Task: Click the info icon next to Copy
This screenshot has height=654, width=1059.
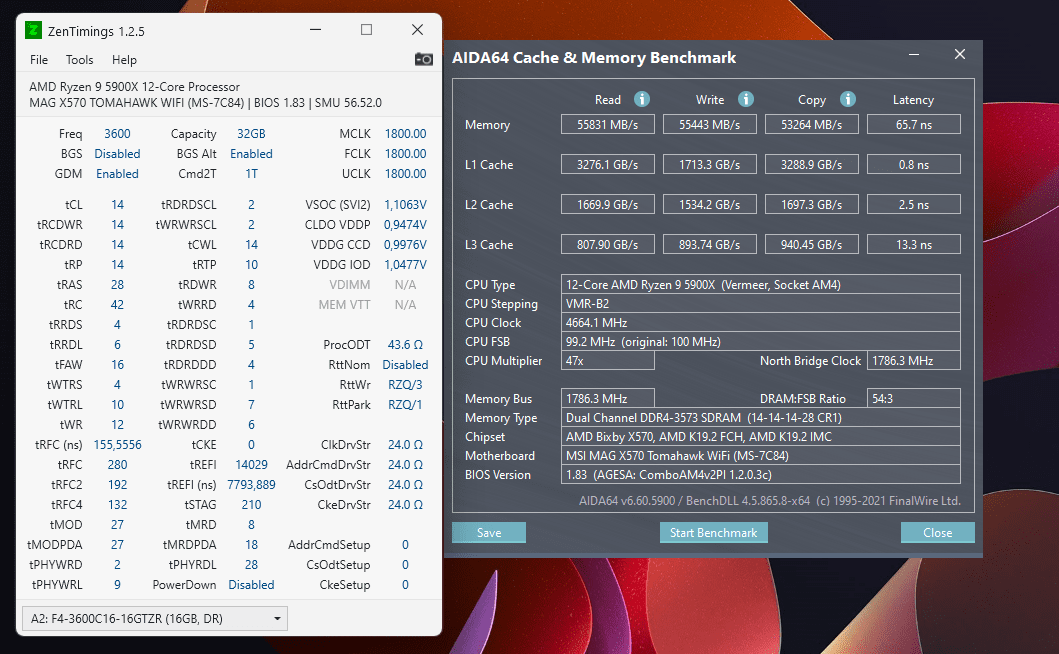Action: tap(848, 99)
